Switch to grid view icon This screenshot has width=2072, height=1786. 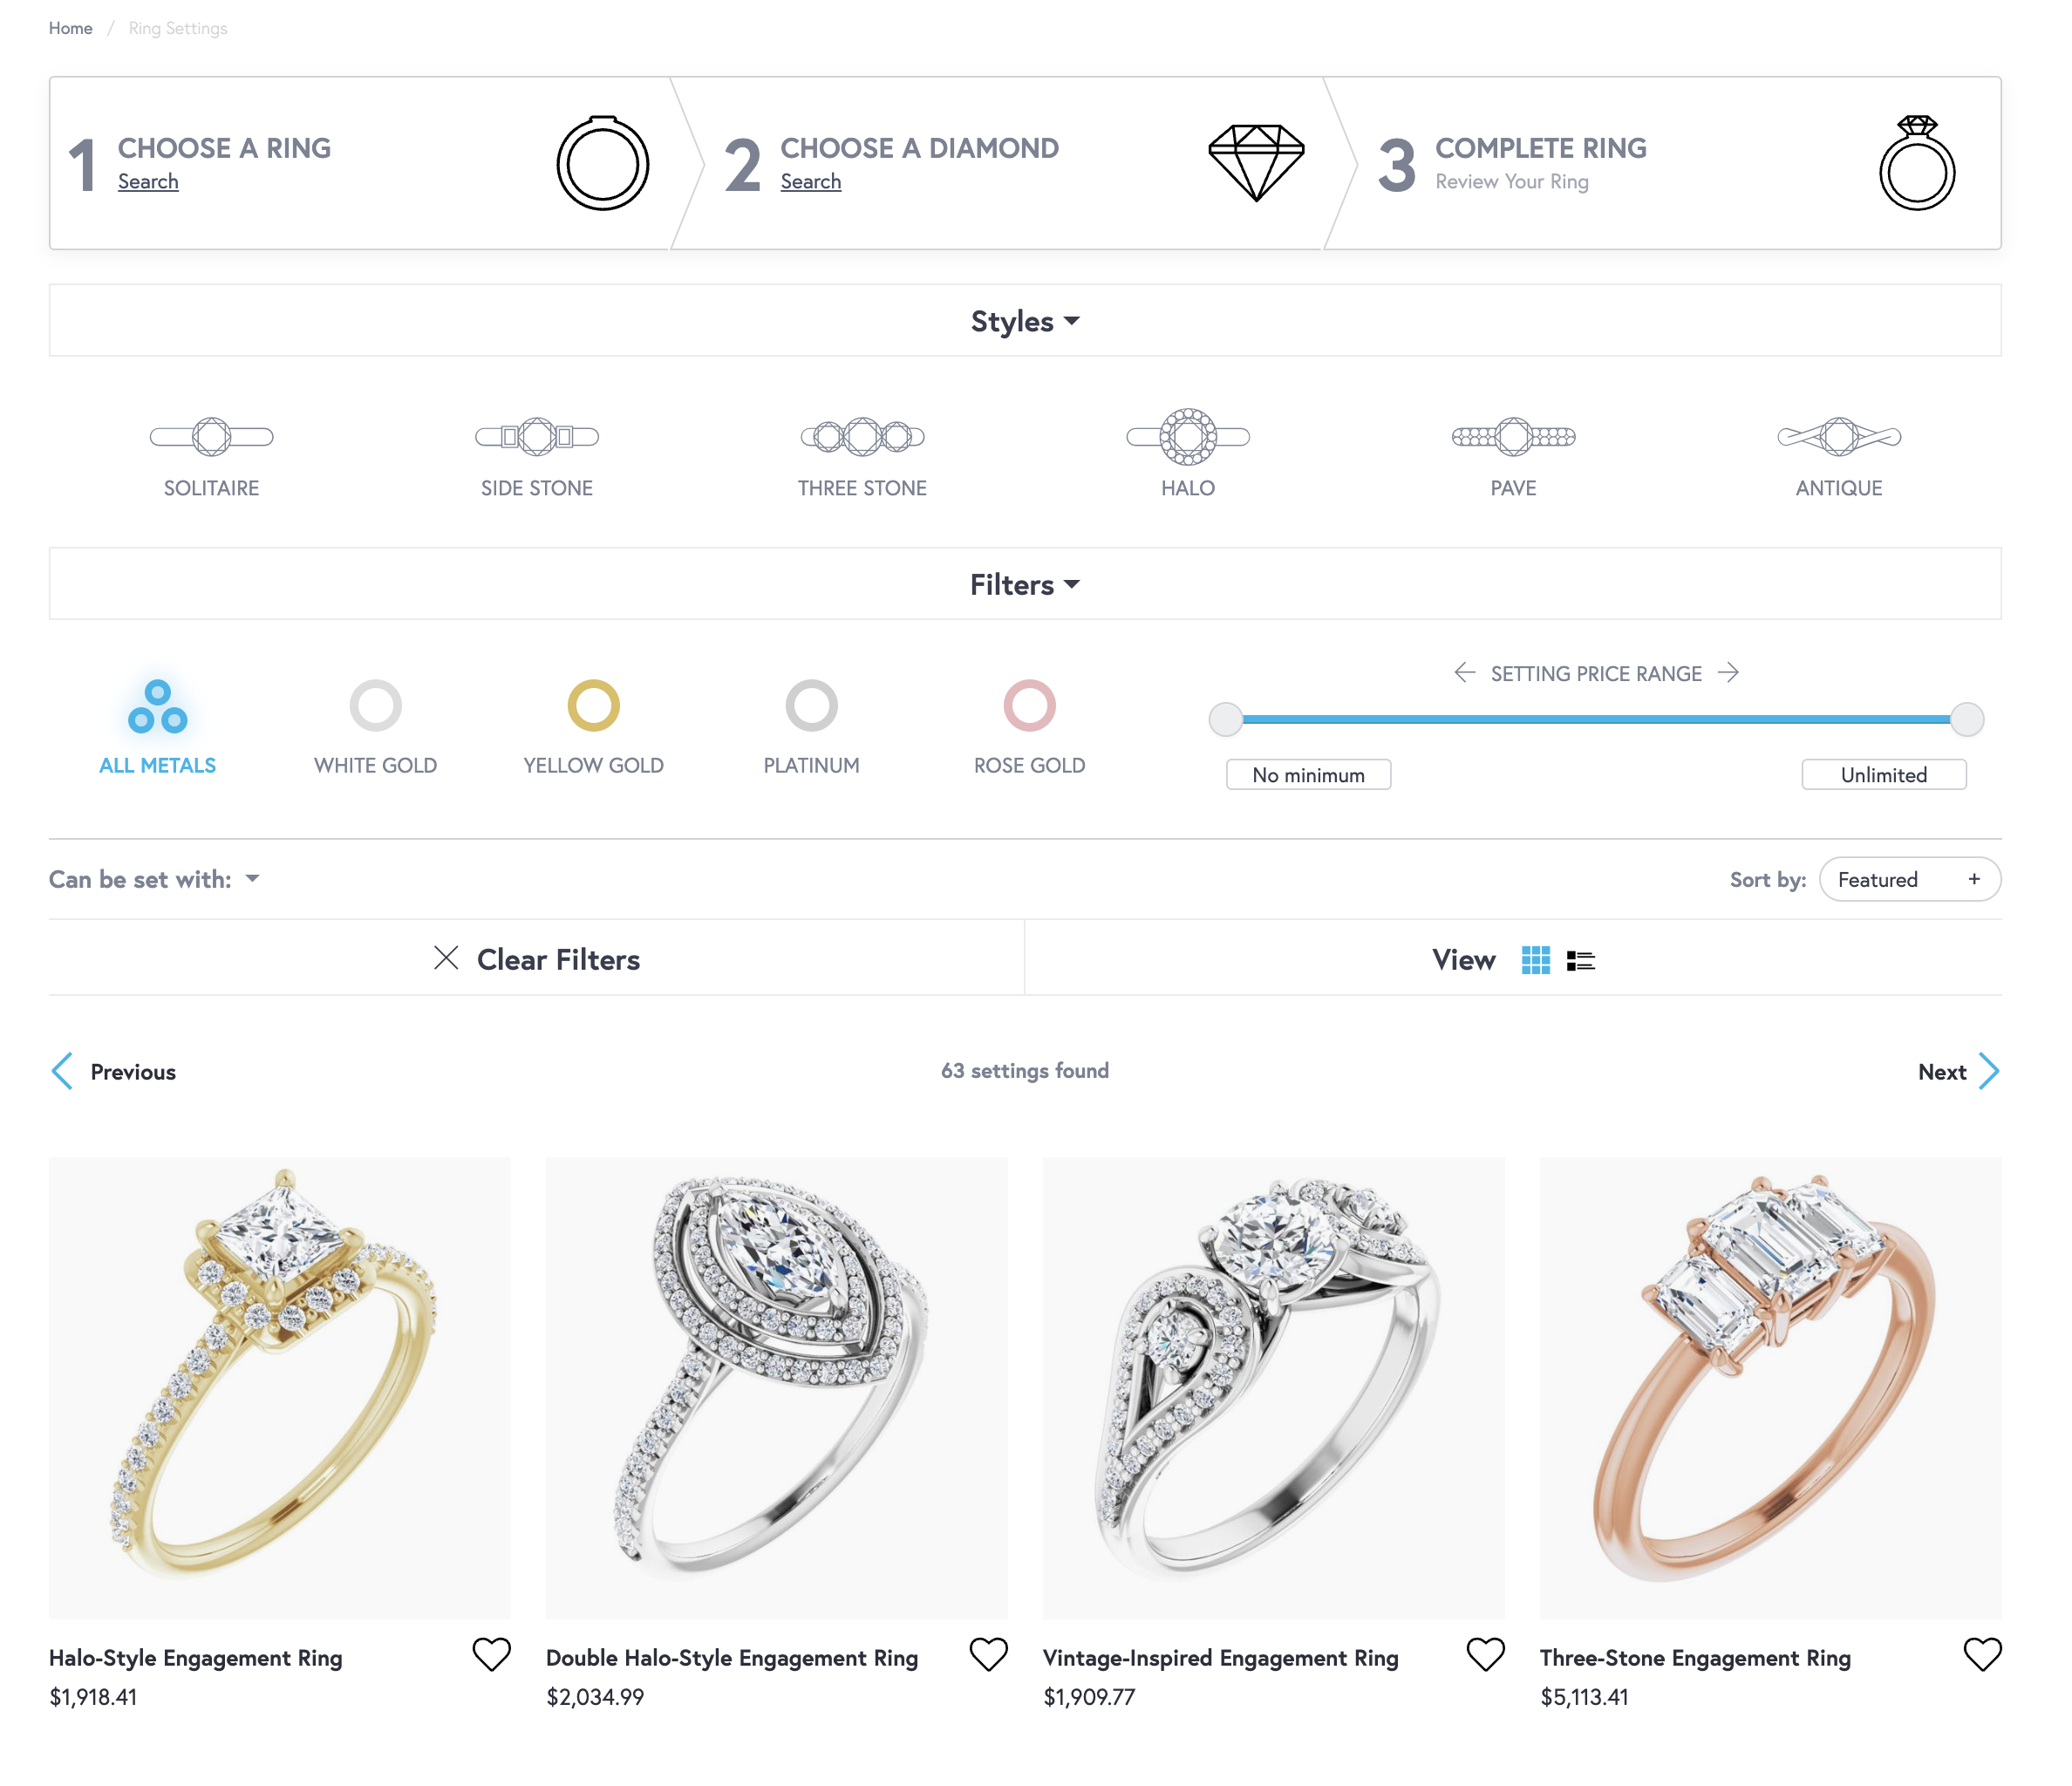tap(1535, 961)
